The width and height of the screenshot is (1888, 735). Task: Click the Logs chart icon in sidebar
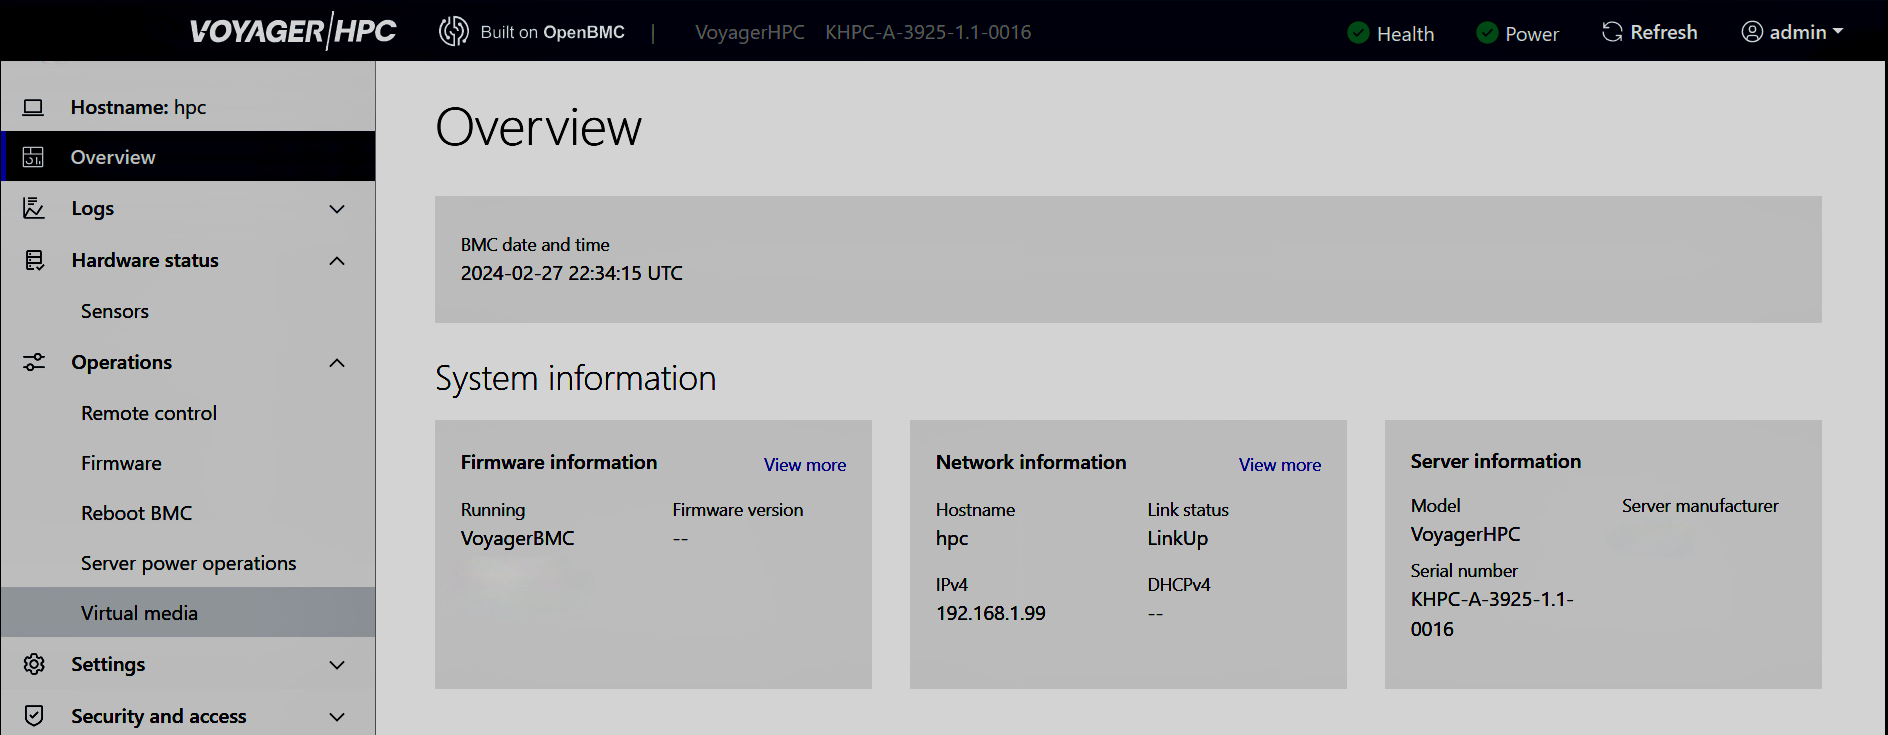point(34,208)
